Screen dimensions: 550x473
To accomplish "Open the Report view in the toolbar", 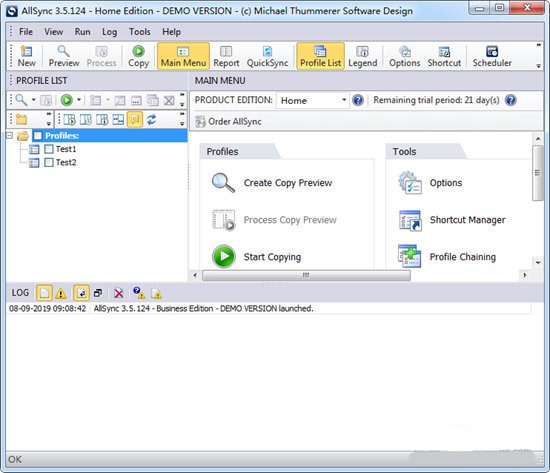I will click(226, 56).
